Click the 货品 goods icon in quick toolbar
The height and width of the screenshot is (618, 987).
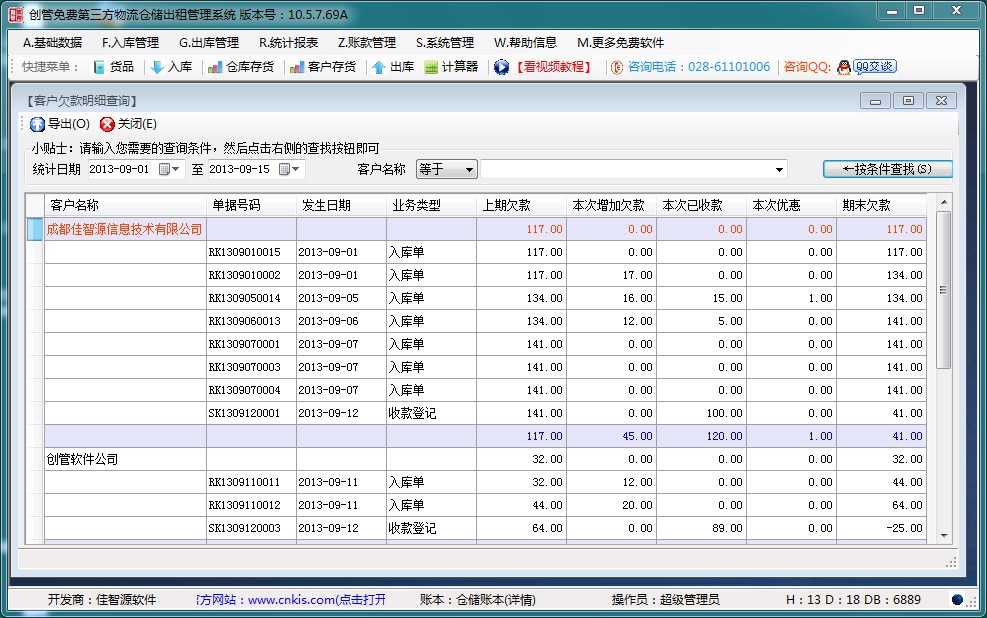coord(99,67)
